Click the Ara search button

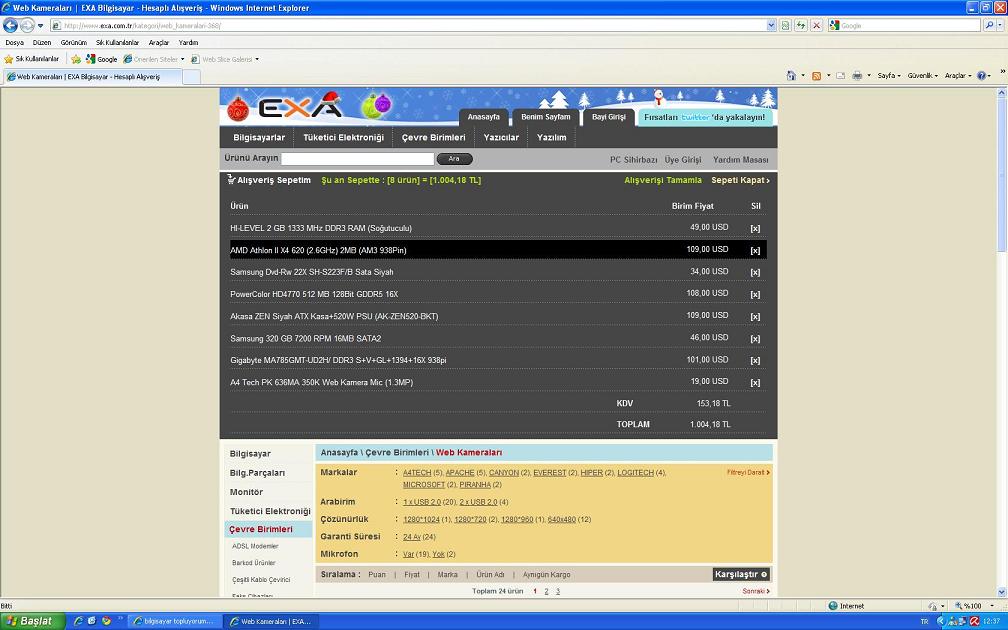(x=454, y=159)
